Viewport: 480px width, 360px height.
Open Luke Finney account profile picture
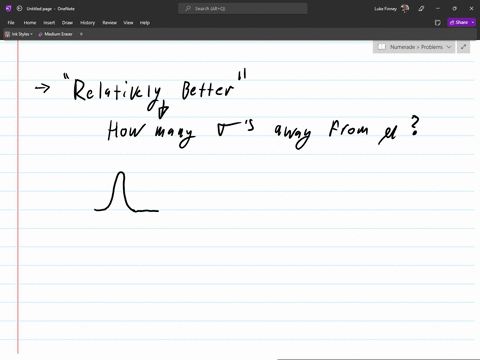click(405, 9)
